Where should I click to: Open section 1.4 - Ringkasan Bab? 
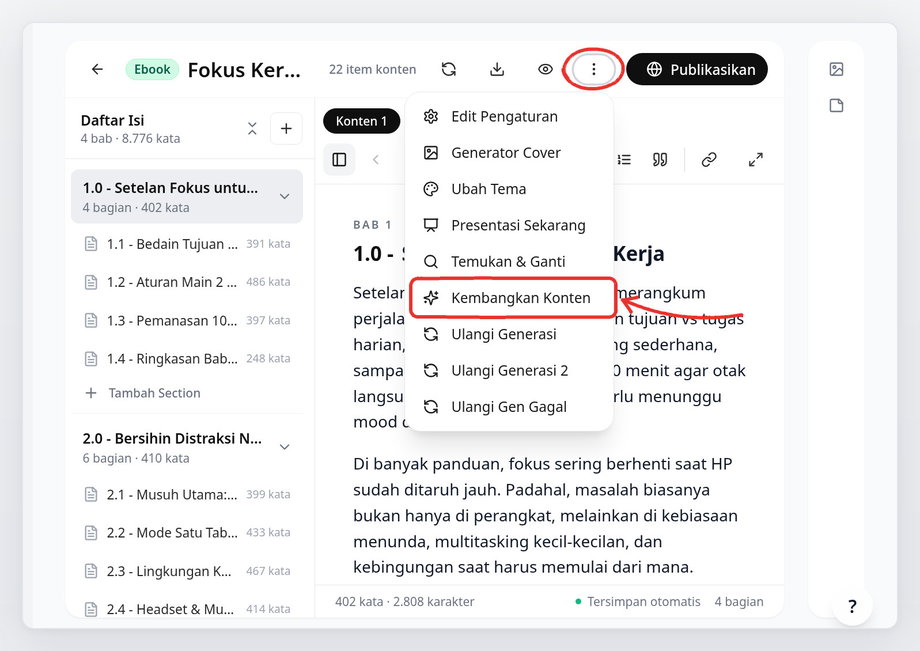(187, 358)
